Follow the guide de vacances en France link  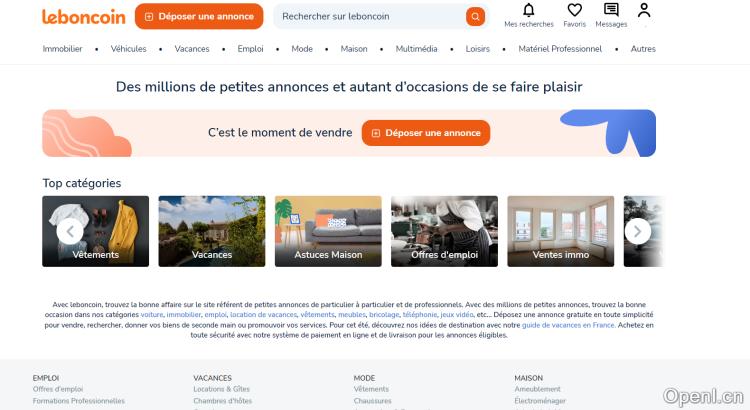tap(568, 325)
